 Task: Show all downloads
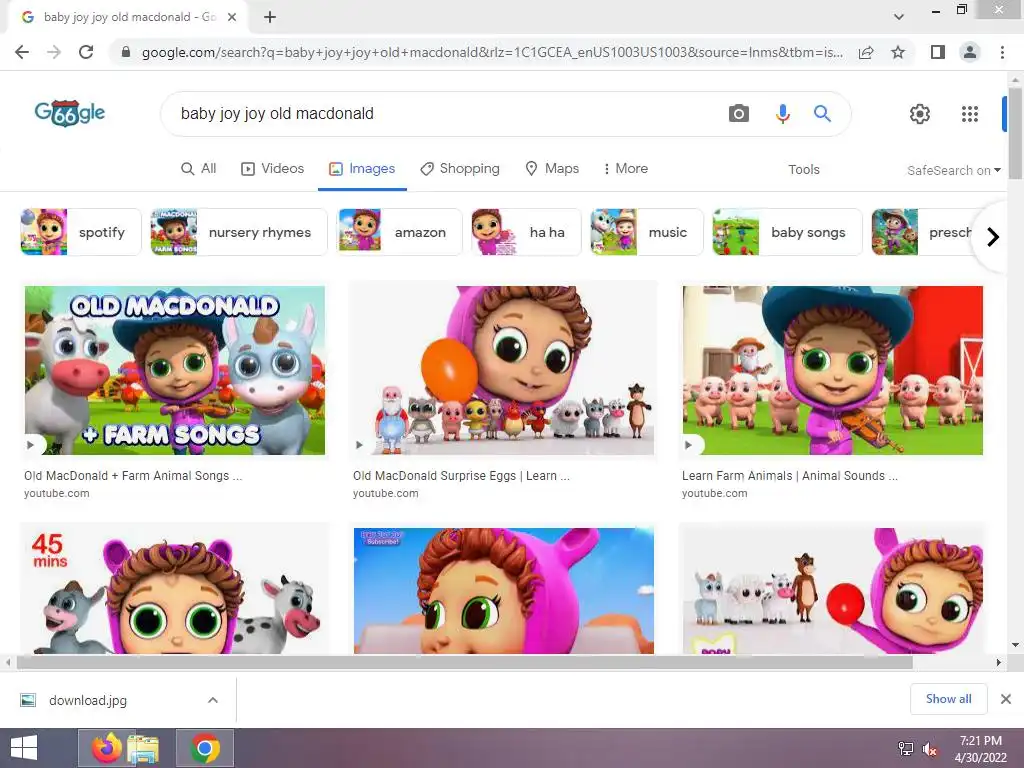(948, 699)
